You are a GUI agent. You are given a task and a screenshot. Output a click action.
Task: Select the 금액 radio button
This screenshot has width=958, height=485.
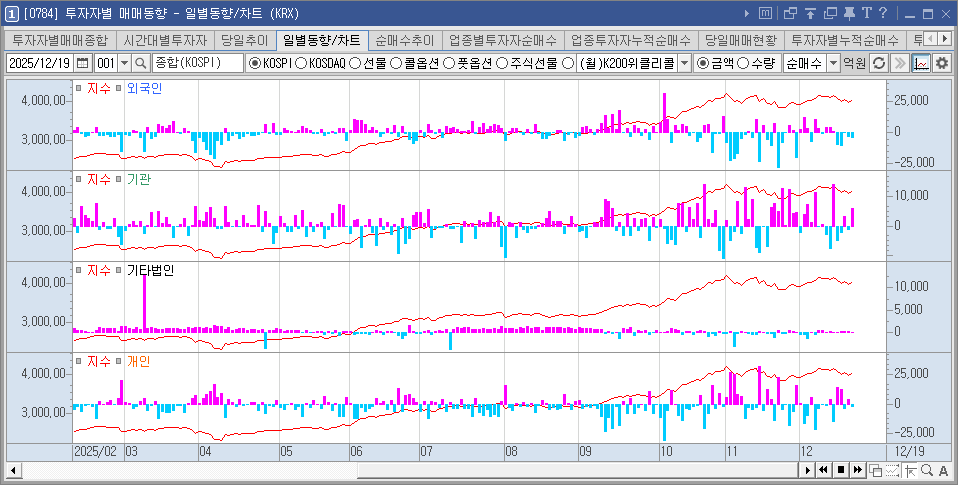[703, 64]
